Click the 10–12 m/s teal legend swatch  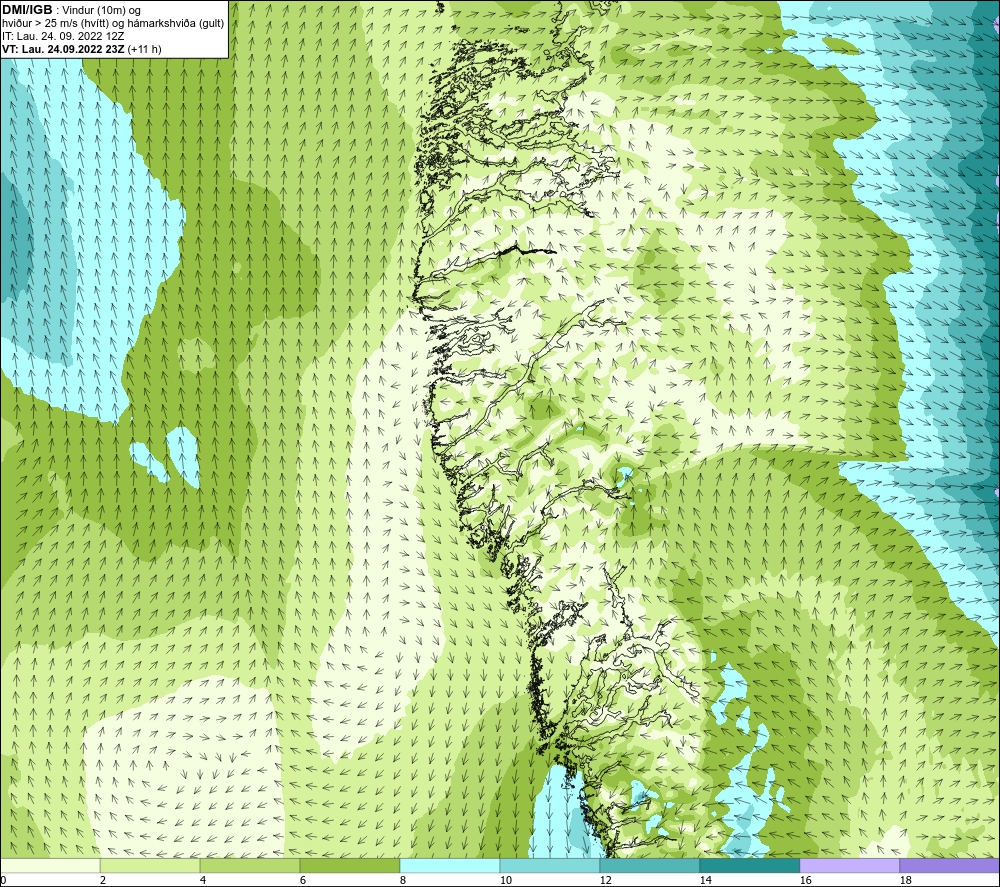tap(550, 866)
